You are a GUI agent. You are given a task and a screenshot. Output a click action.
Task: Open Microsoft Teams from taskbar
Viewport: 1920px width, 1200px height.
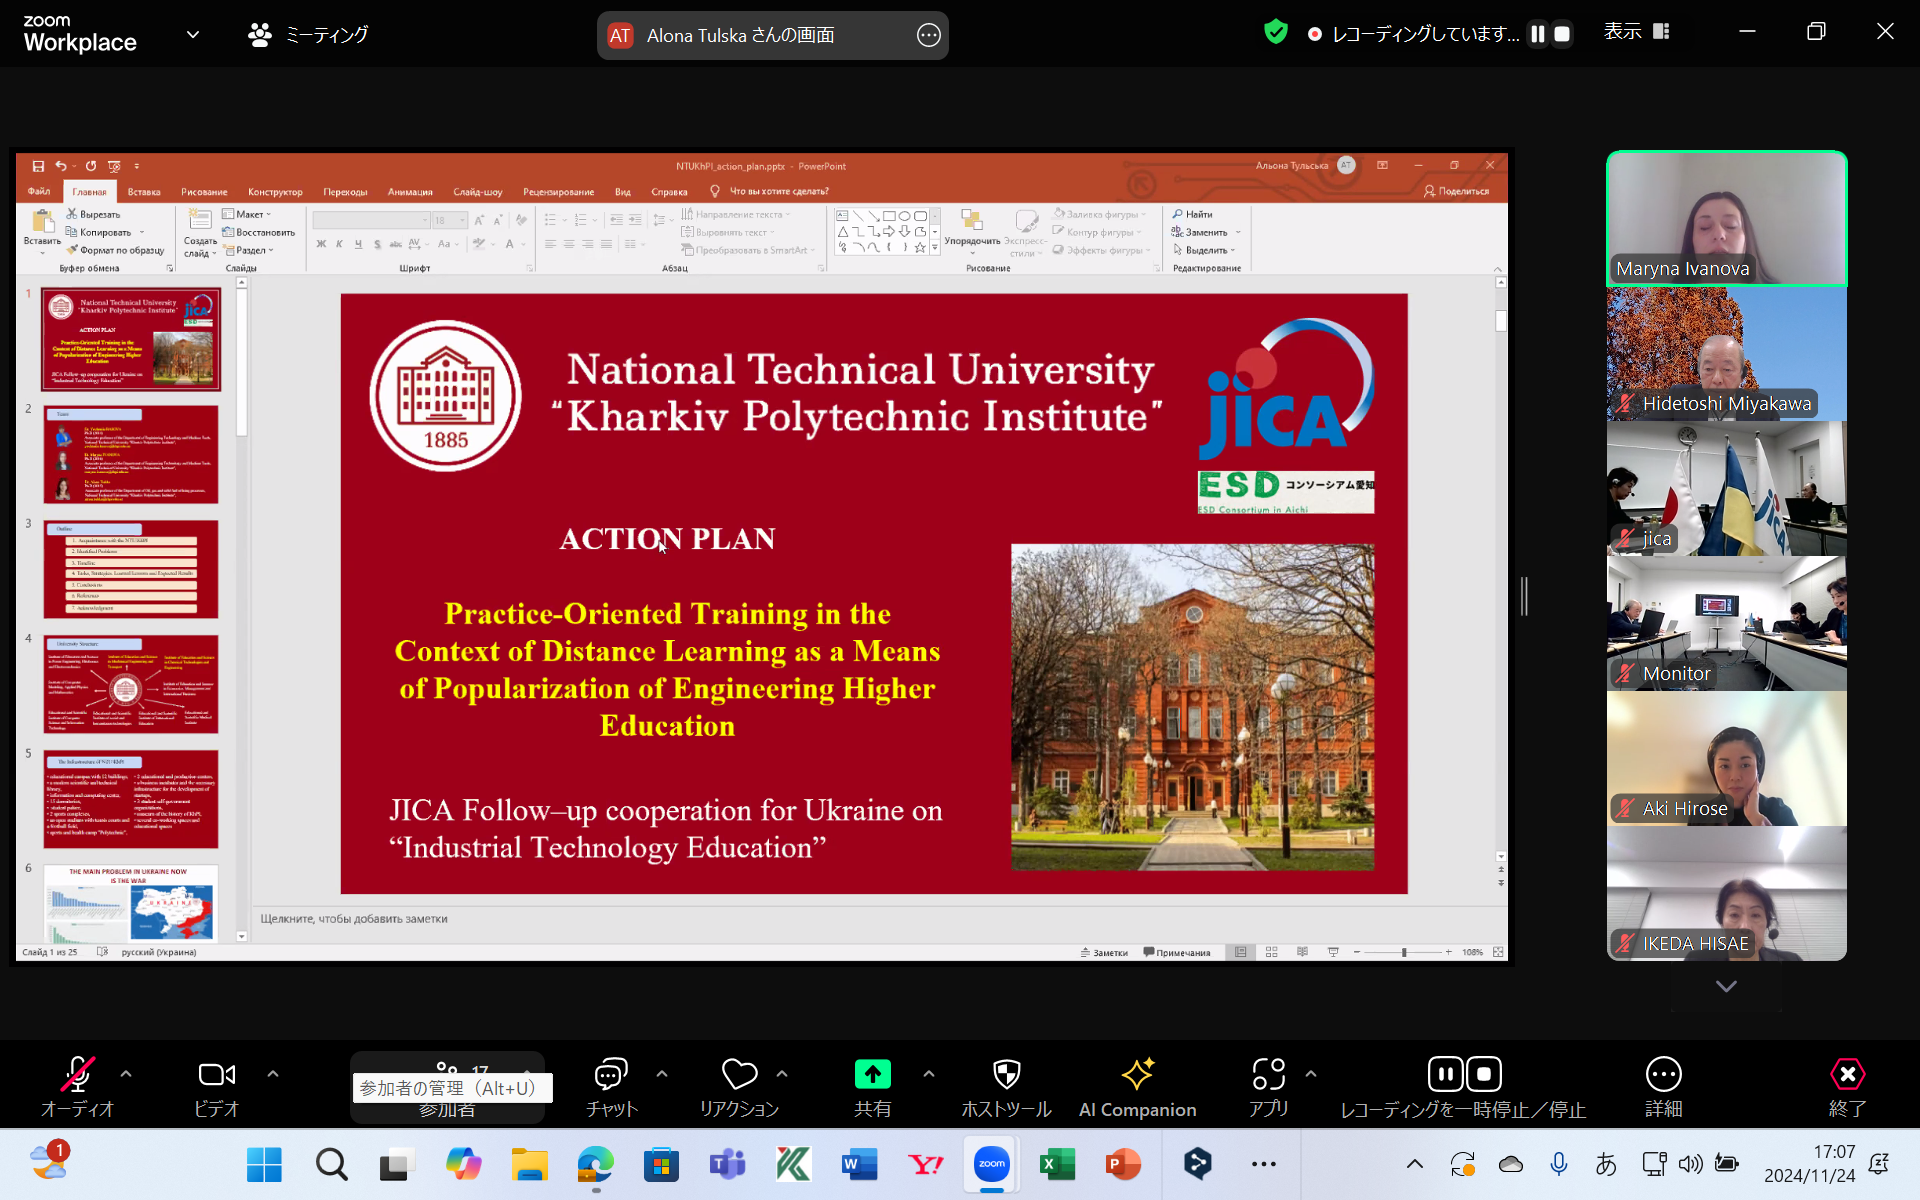[727, 1164]
